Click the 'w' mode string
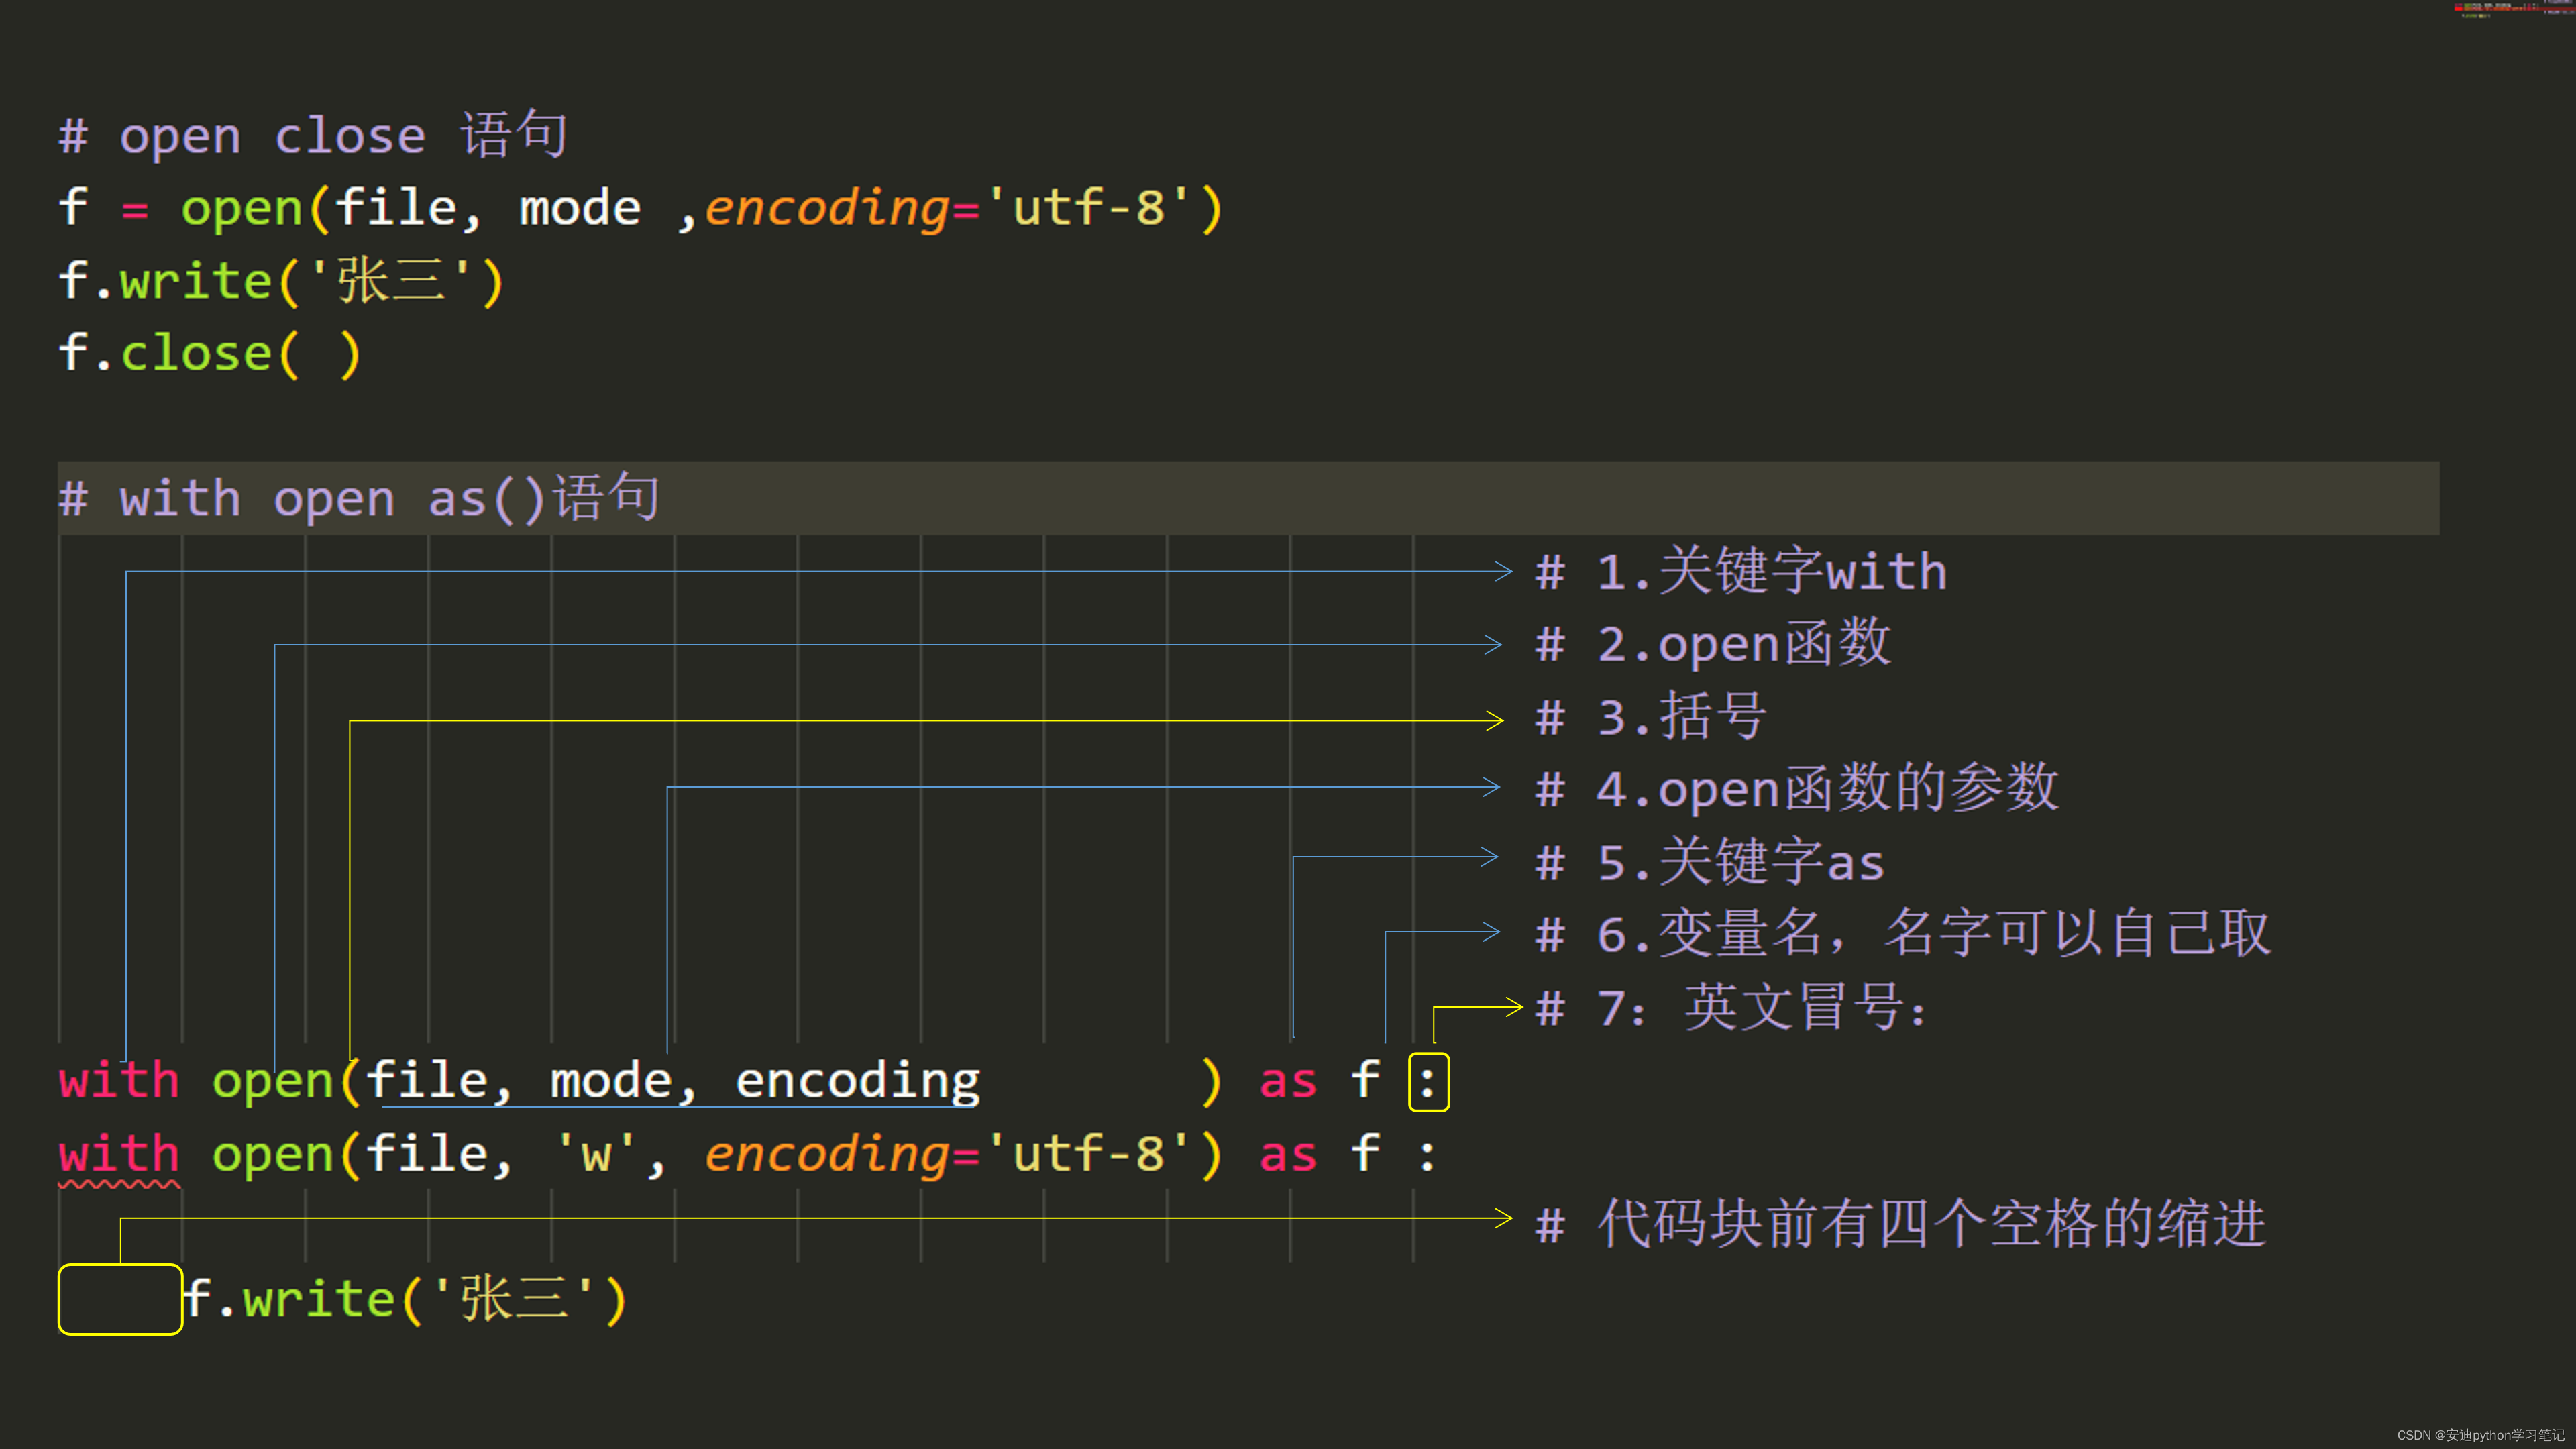 (x=596, y=1154)
